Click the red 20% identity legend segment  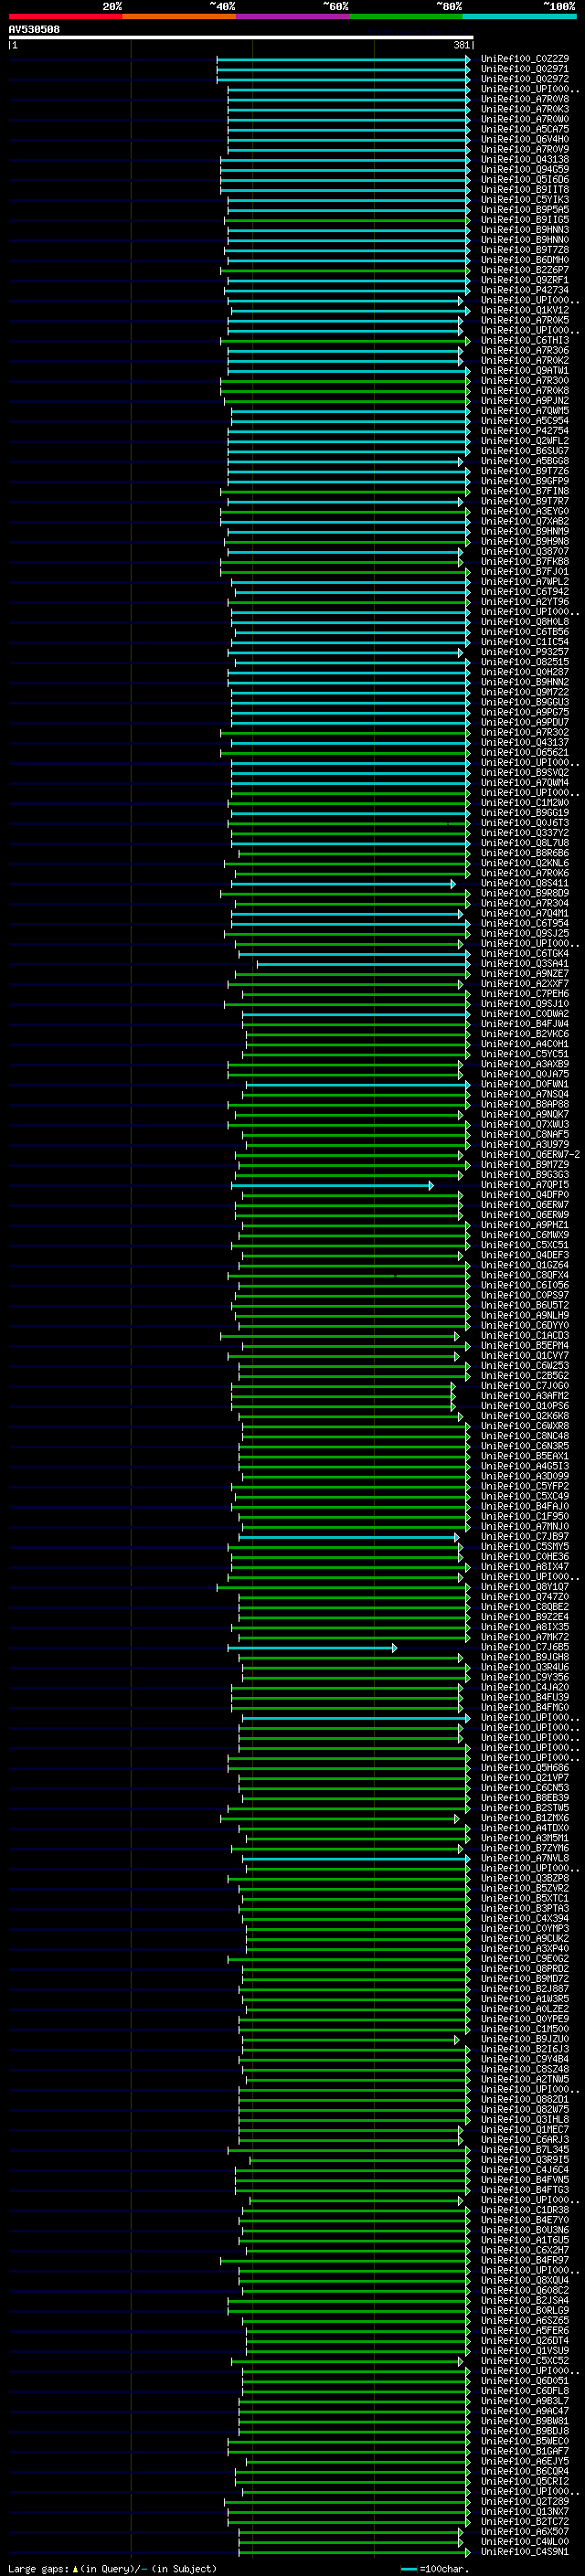pyautogui.click(x=65, y=16)
